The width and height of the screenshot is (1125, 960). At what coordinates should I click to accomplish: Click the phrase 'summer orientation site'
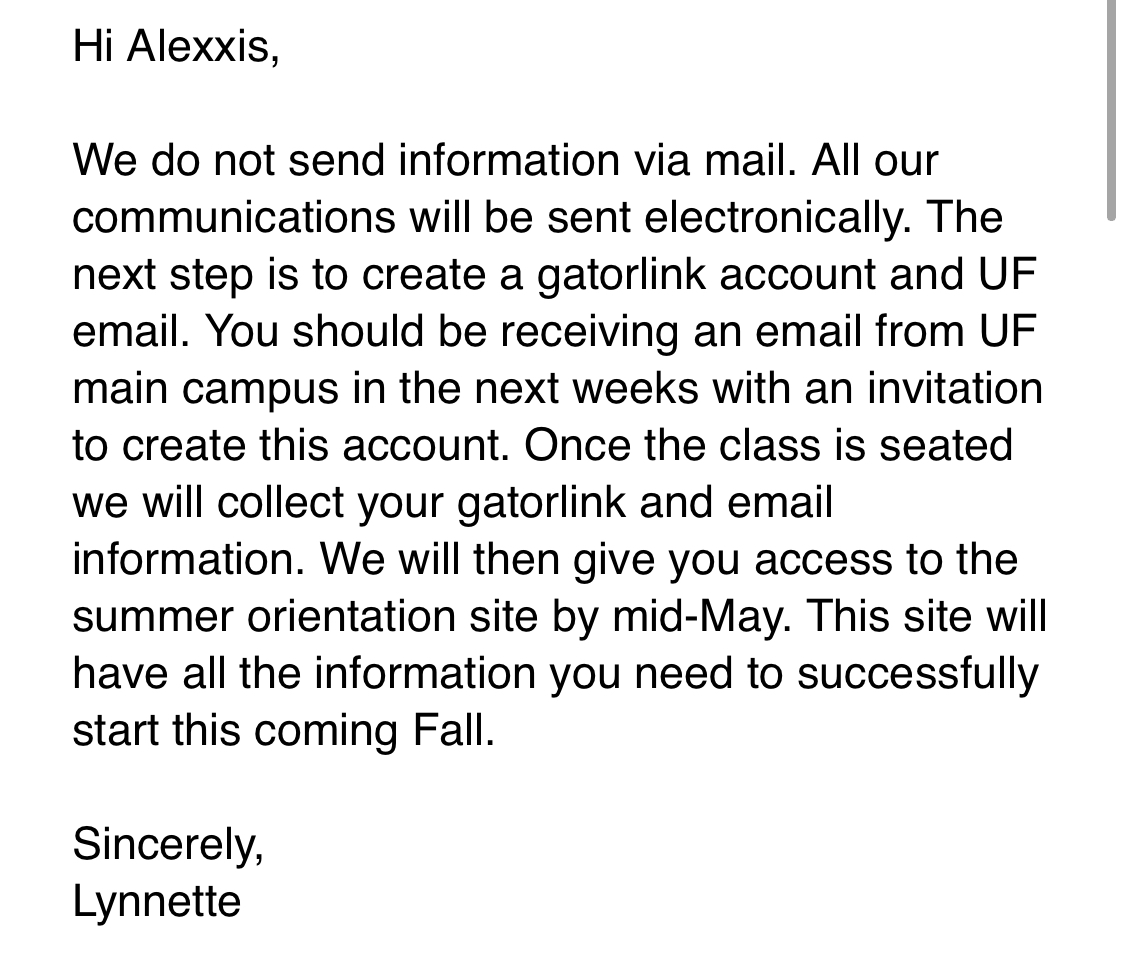point(305,616)
